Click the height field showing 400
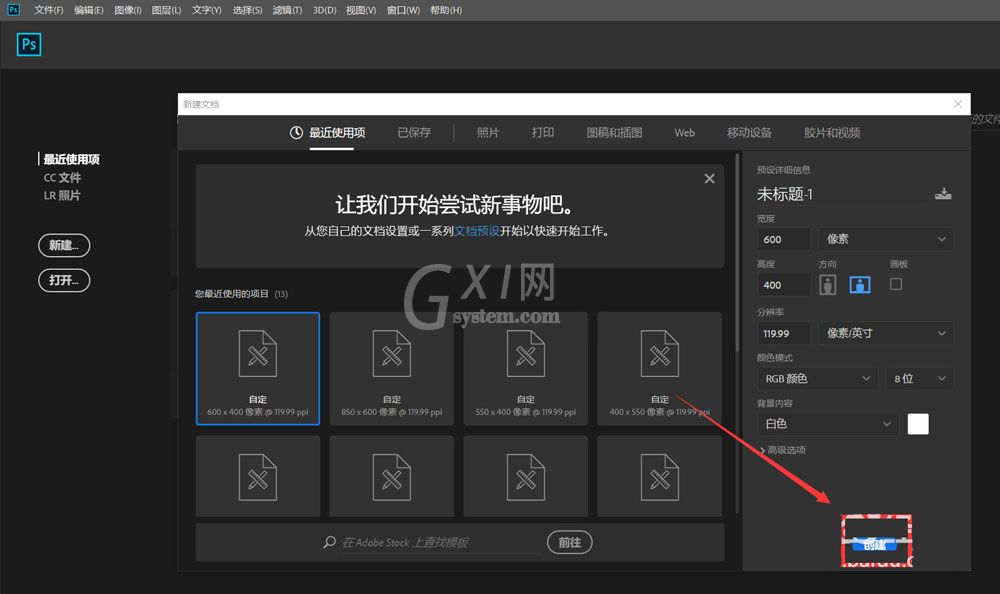This screenshot has width=1000, height=594. click(783, 285)
